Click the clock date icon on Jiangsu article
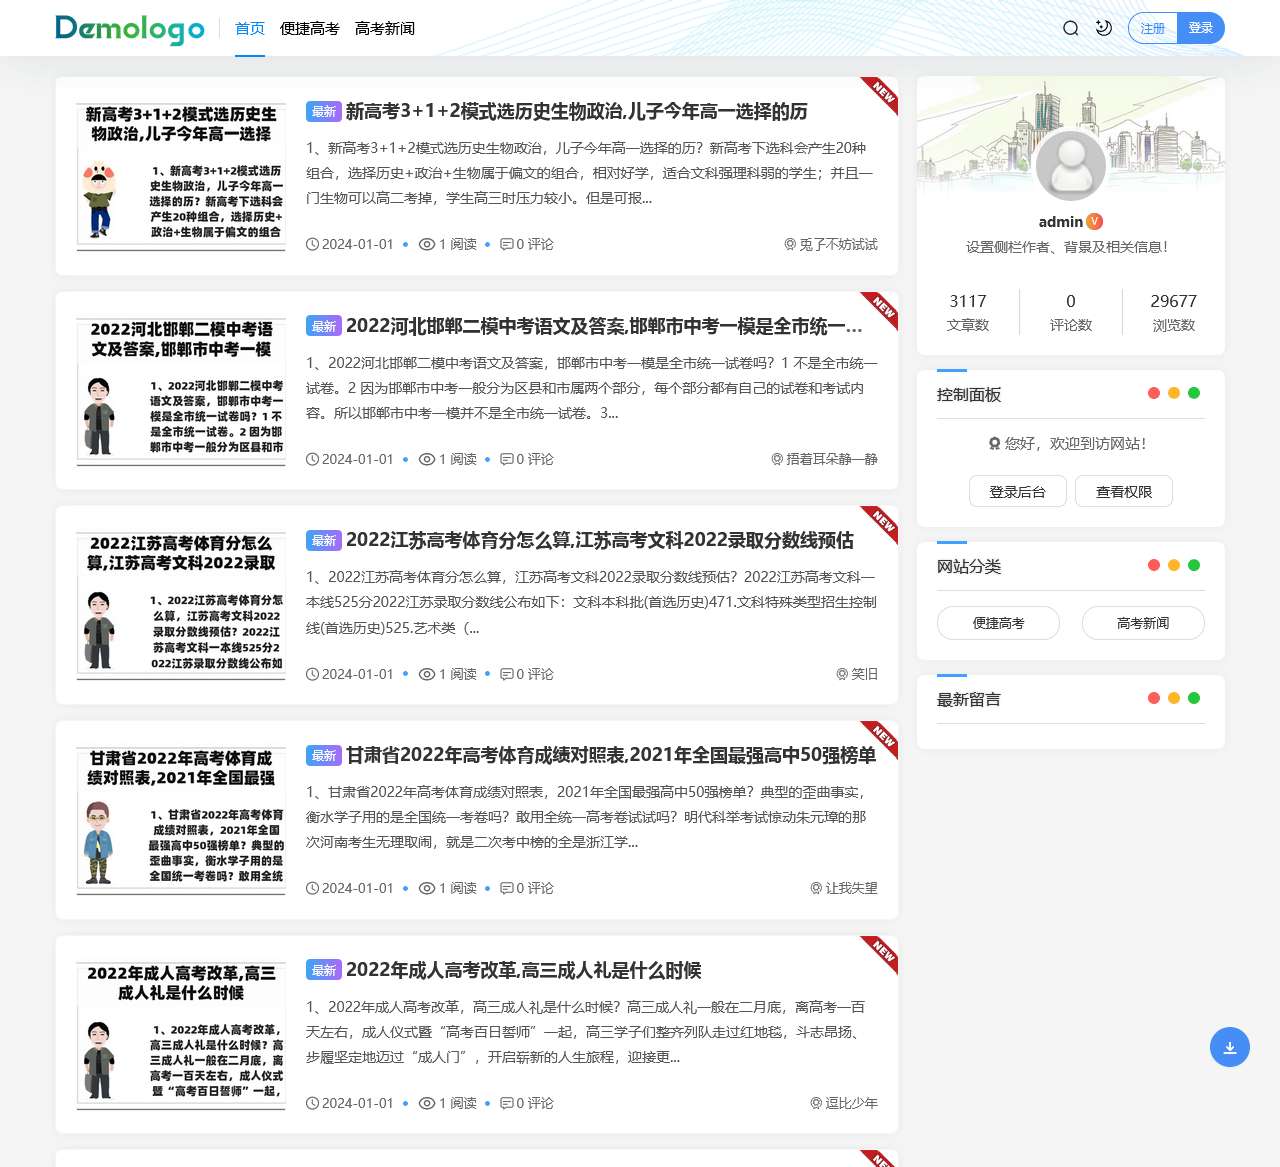 (x=313, y=674)
